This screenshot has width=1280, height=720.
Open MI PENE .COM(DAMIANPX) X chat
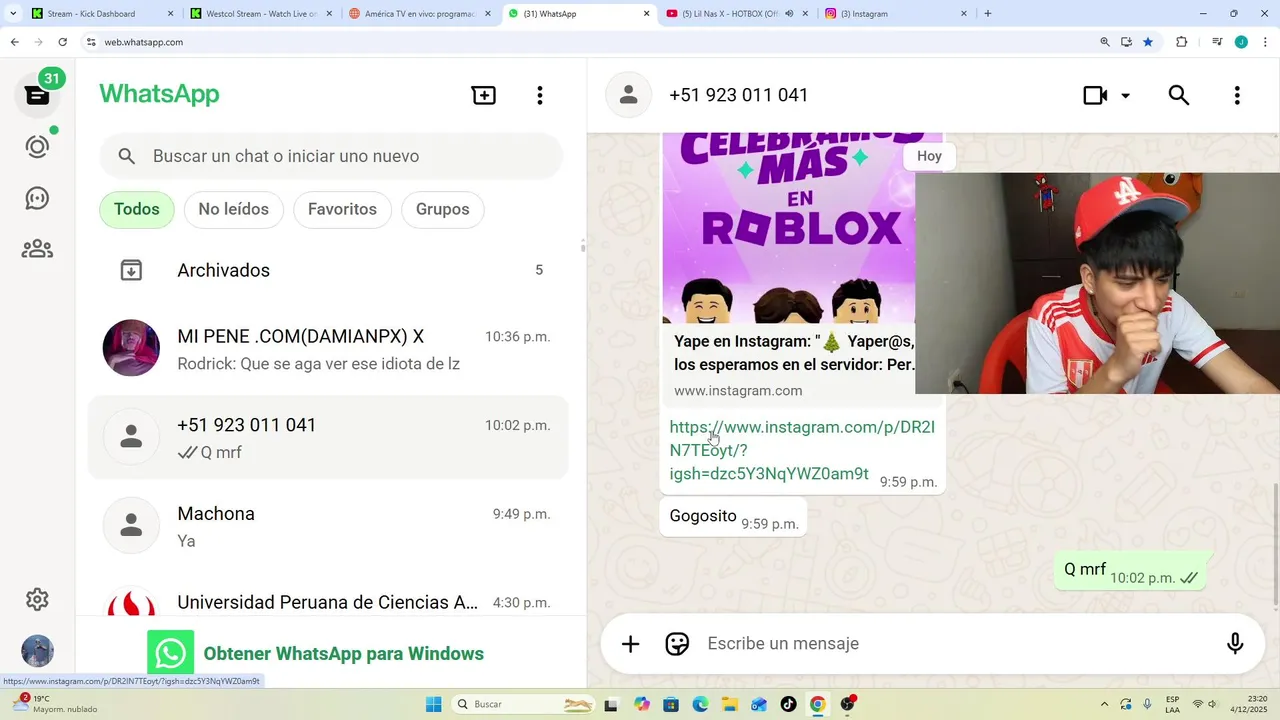[x=328, y=349]
